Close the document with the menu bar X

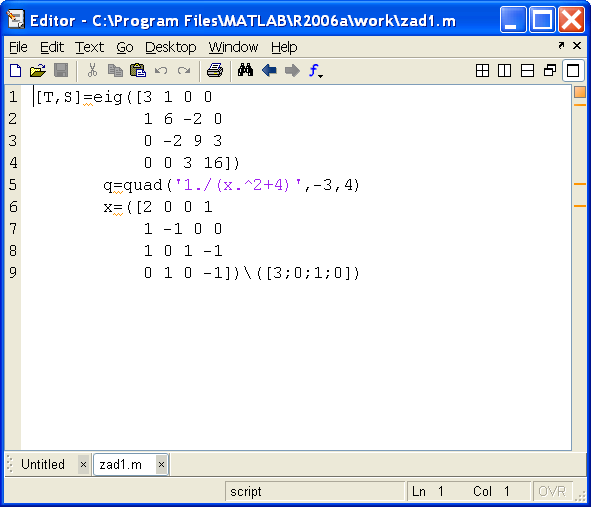[577, 45]
